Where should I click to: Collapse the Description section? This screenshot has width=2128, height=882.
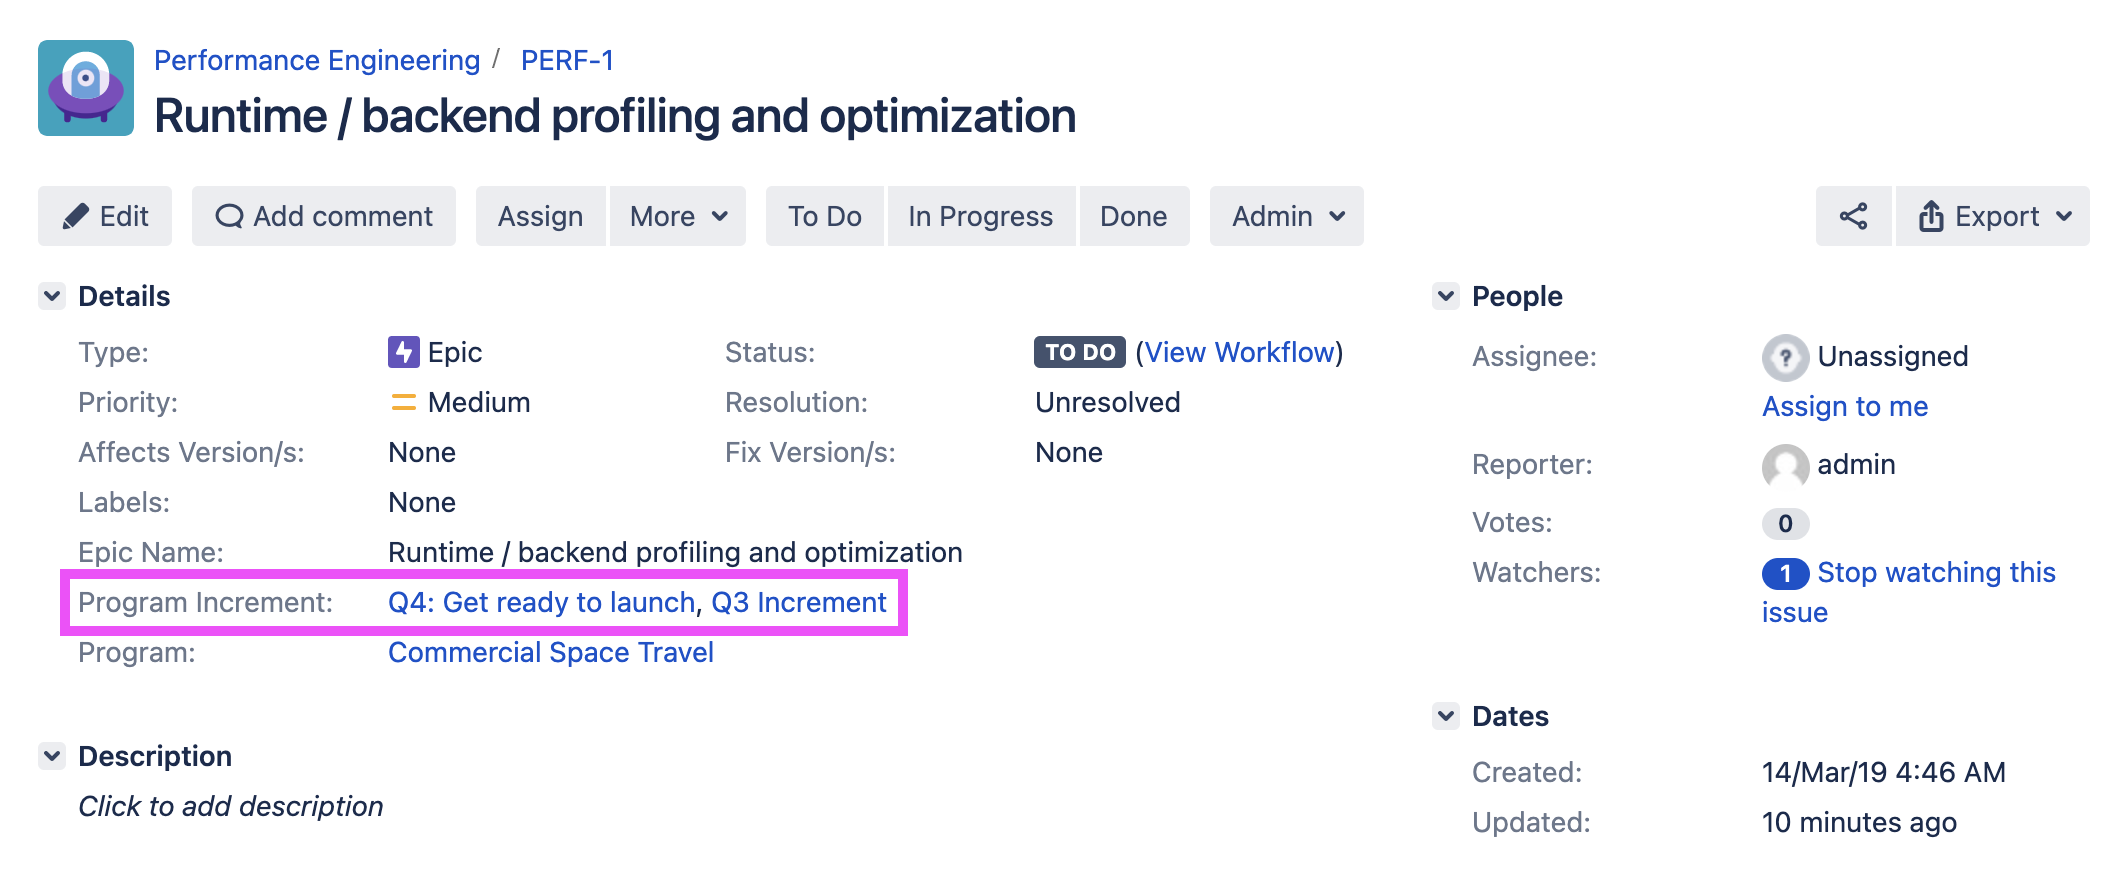[x=52, y=756]
